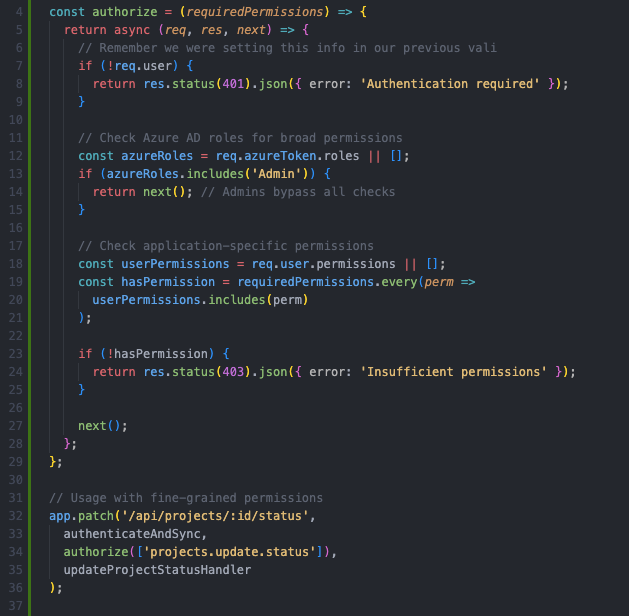Click line number 32 in the gutter

click(15, 515)
